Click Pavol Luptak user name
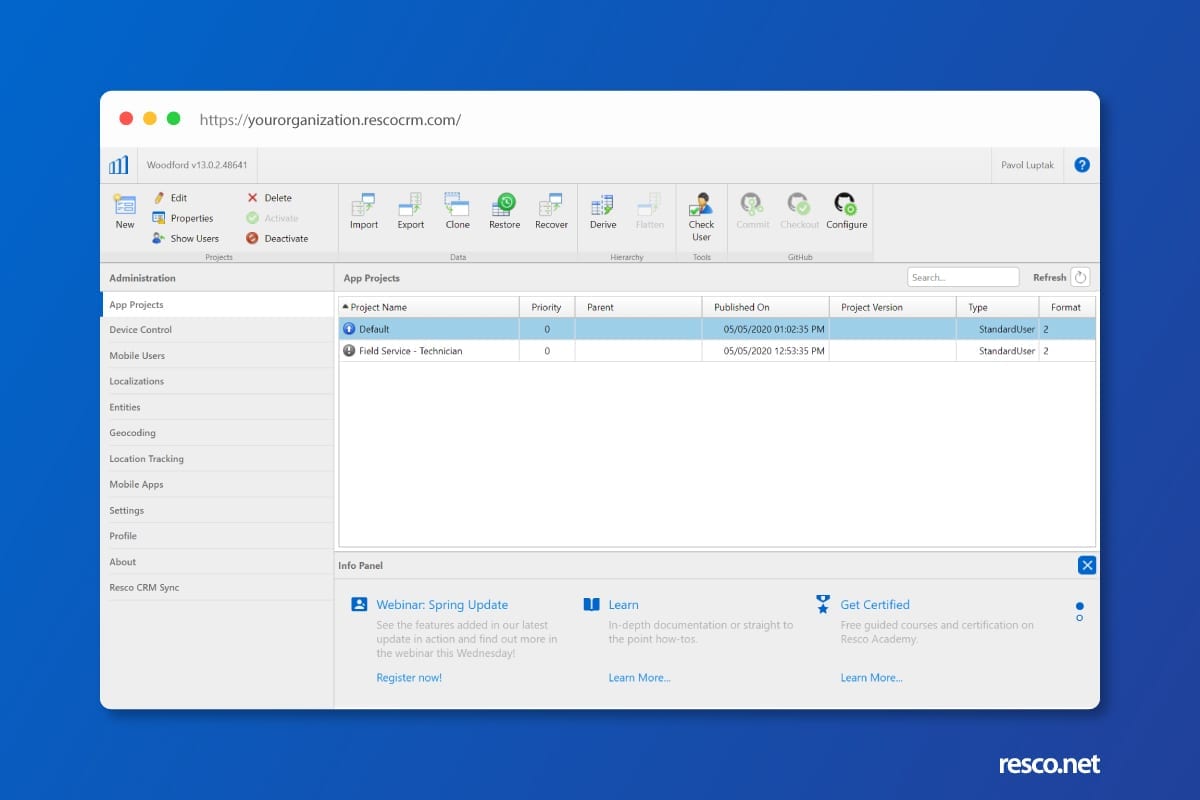Image resolution: width=1200 pixels, height=800 pixels. pyautogui.click(x=1029, y=165)
